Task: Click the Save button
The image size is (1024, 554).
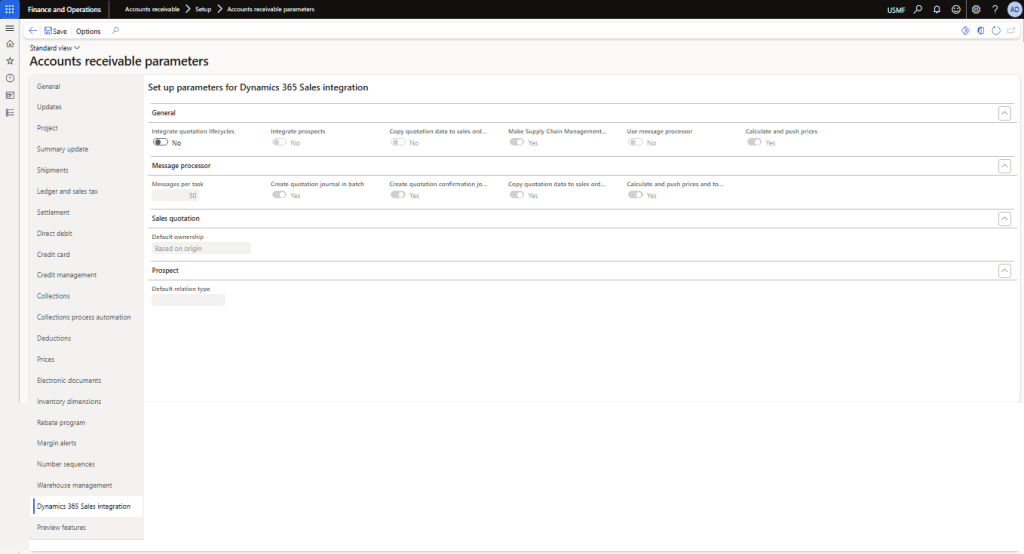Action: point(55,31)
